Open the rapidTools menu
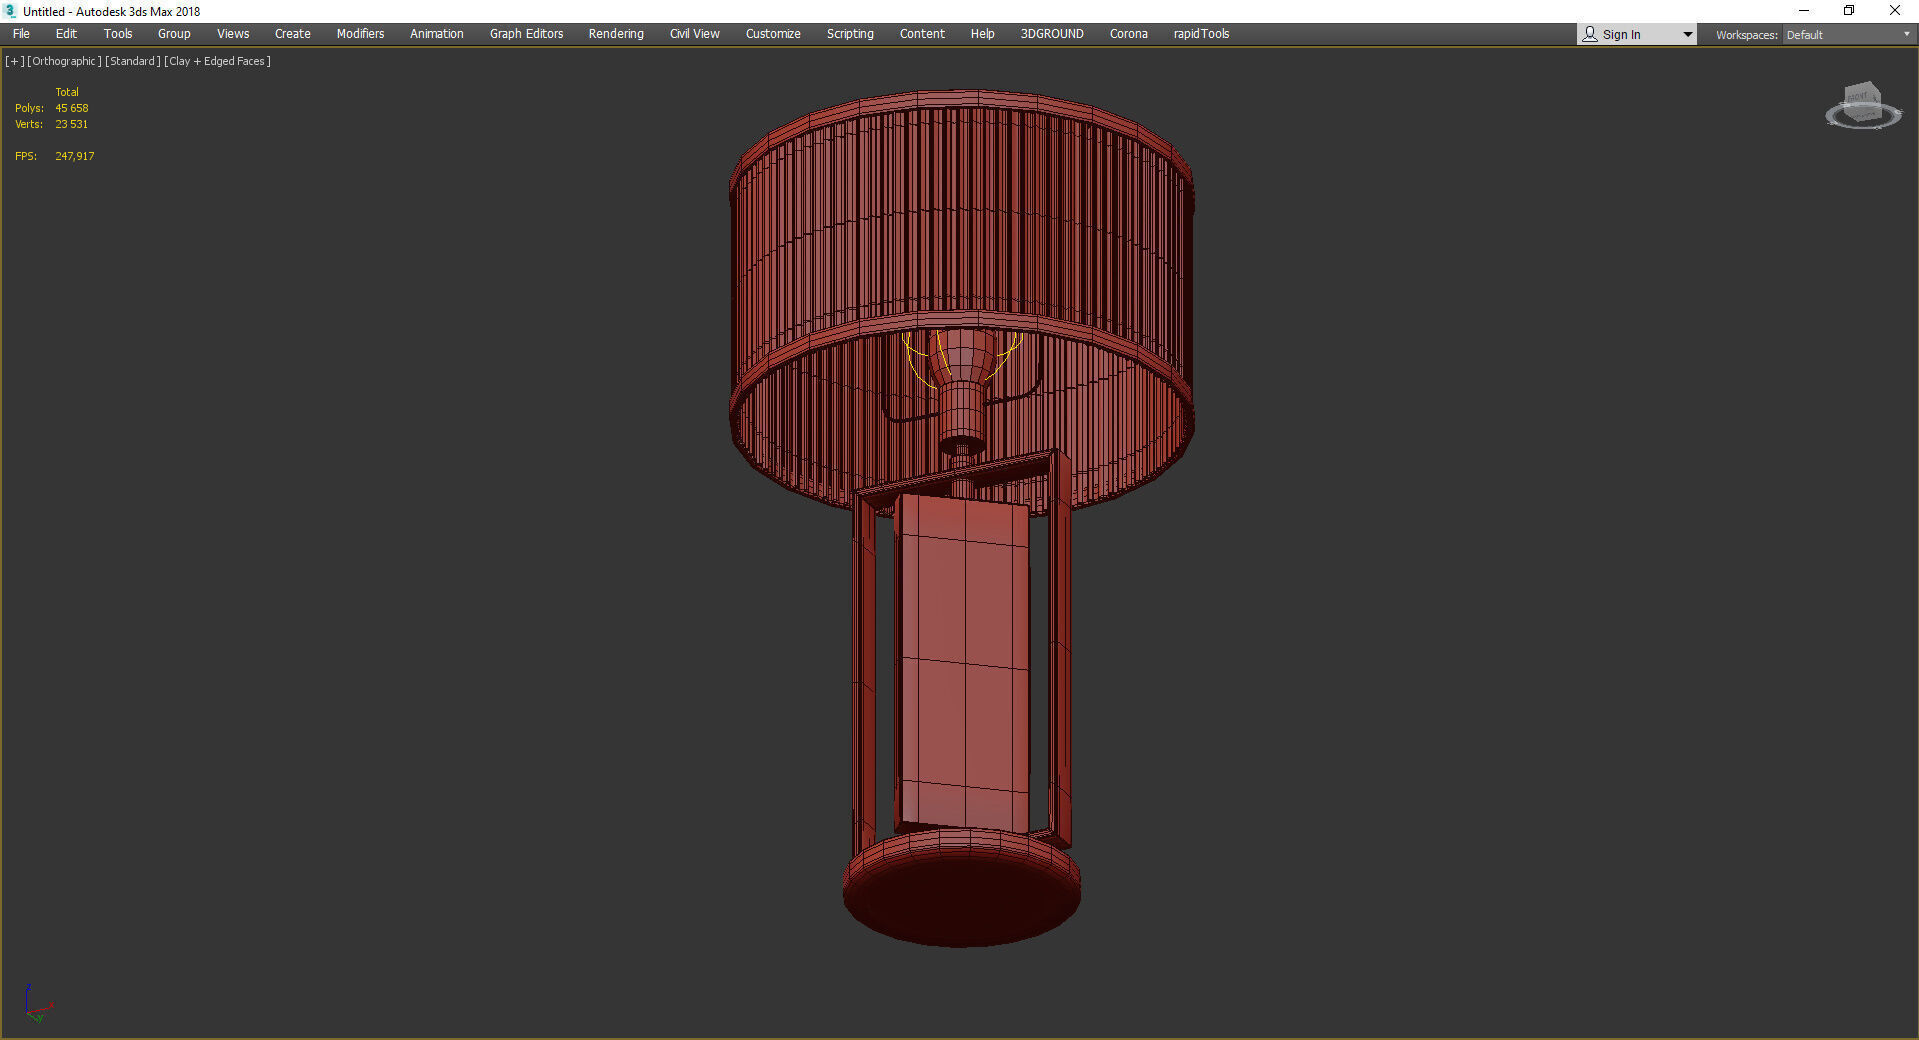Viewport: 1919px width, 1040px height. tap(1201, 34)
